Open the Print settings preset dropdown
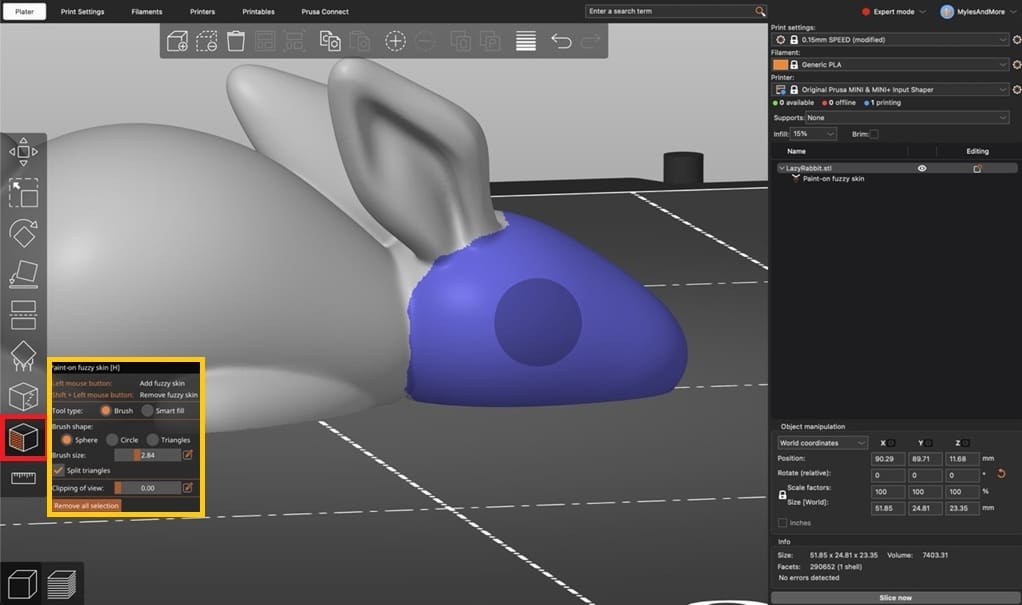The image size is (1022, 605). (890, 40)
